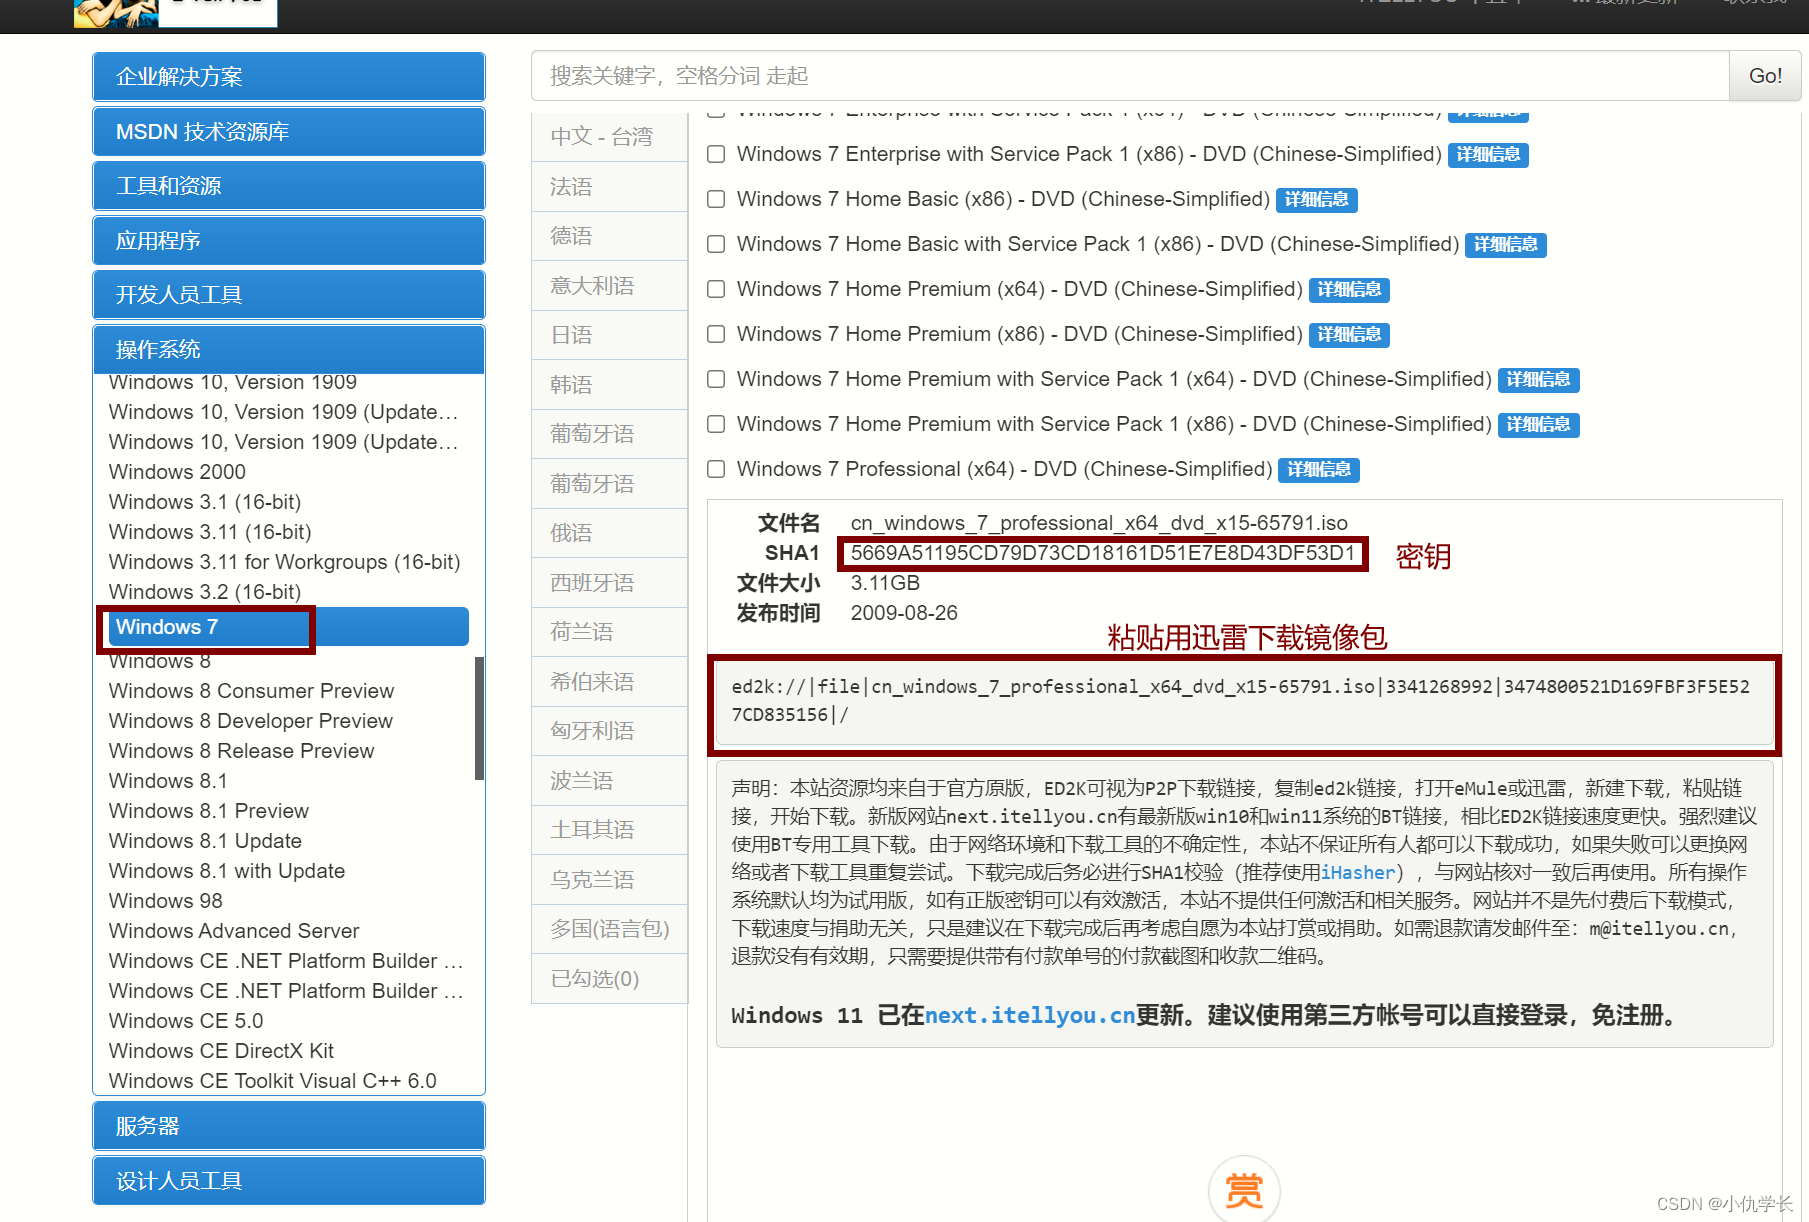The height and width of the screenshot is (1222, 1809).
Task: Select Windows Advanced Server entry
Action: 234,931
